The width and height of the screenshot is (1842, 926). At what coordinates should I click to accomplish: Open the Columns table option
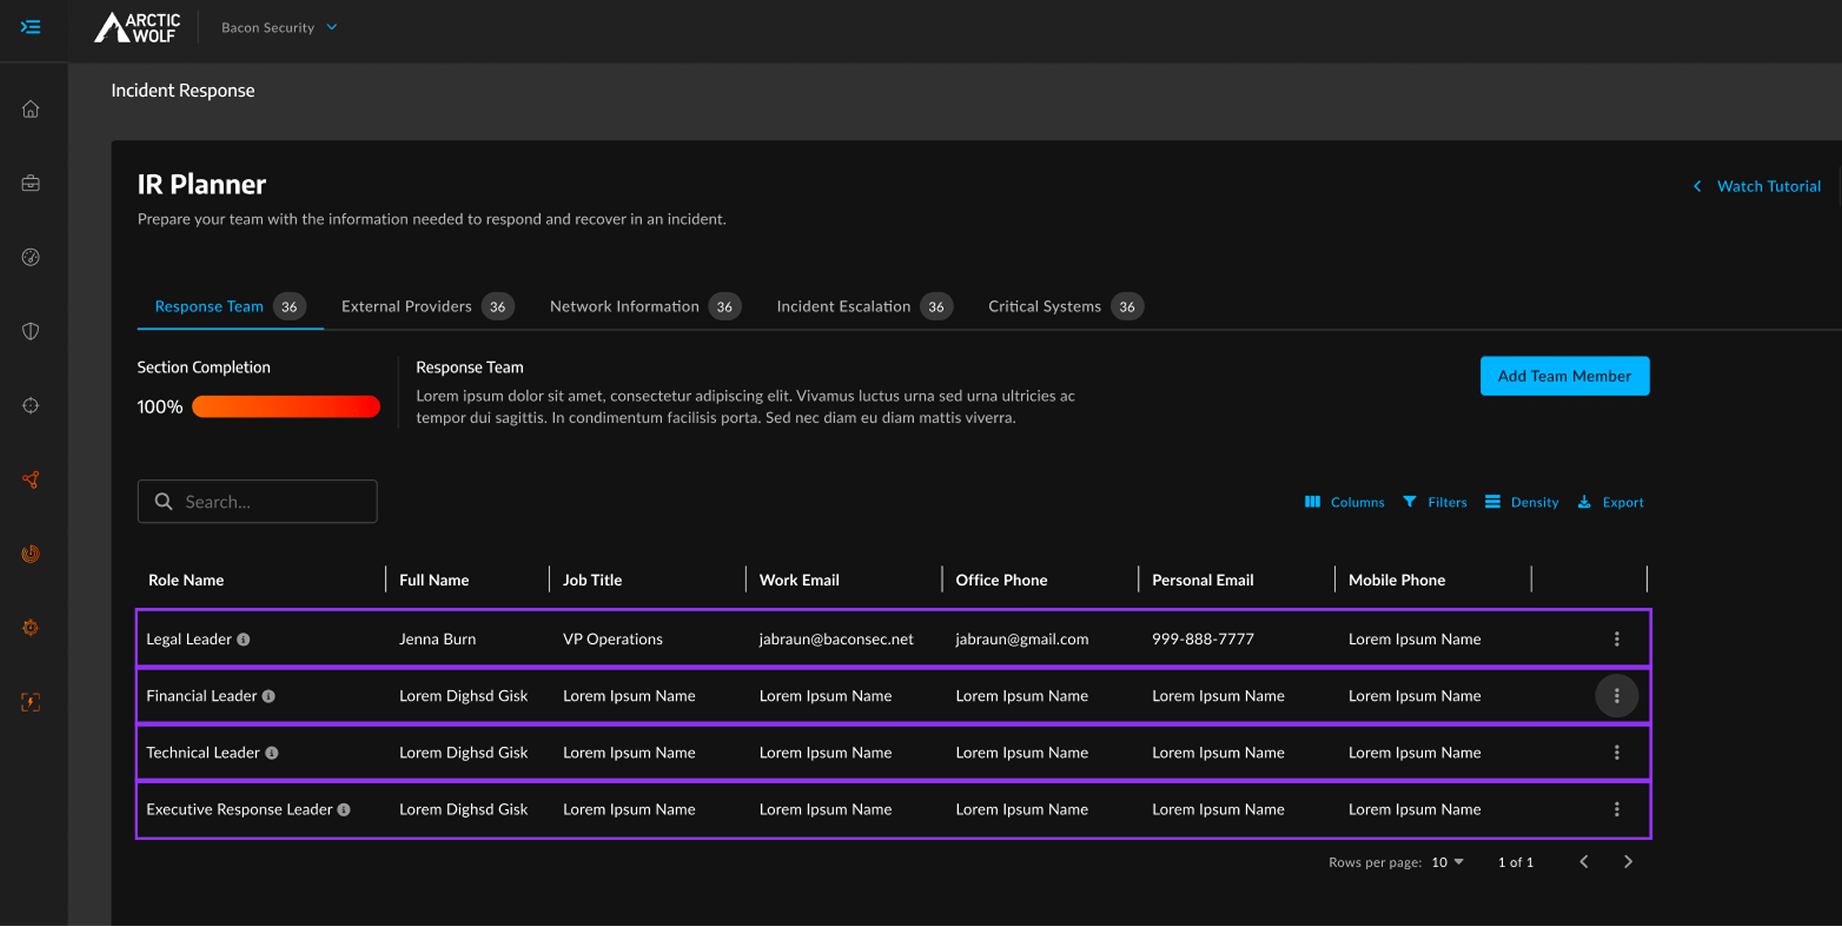(1344, 502)
